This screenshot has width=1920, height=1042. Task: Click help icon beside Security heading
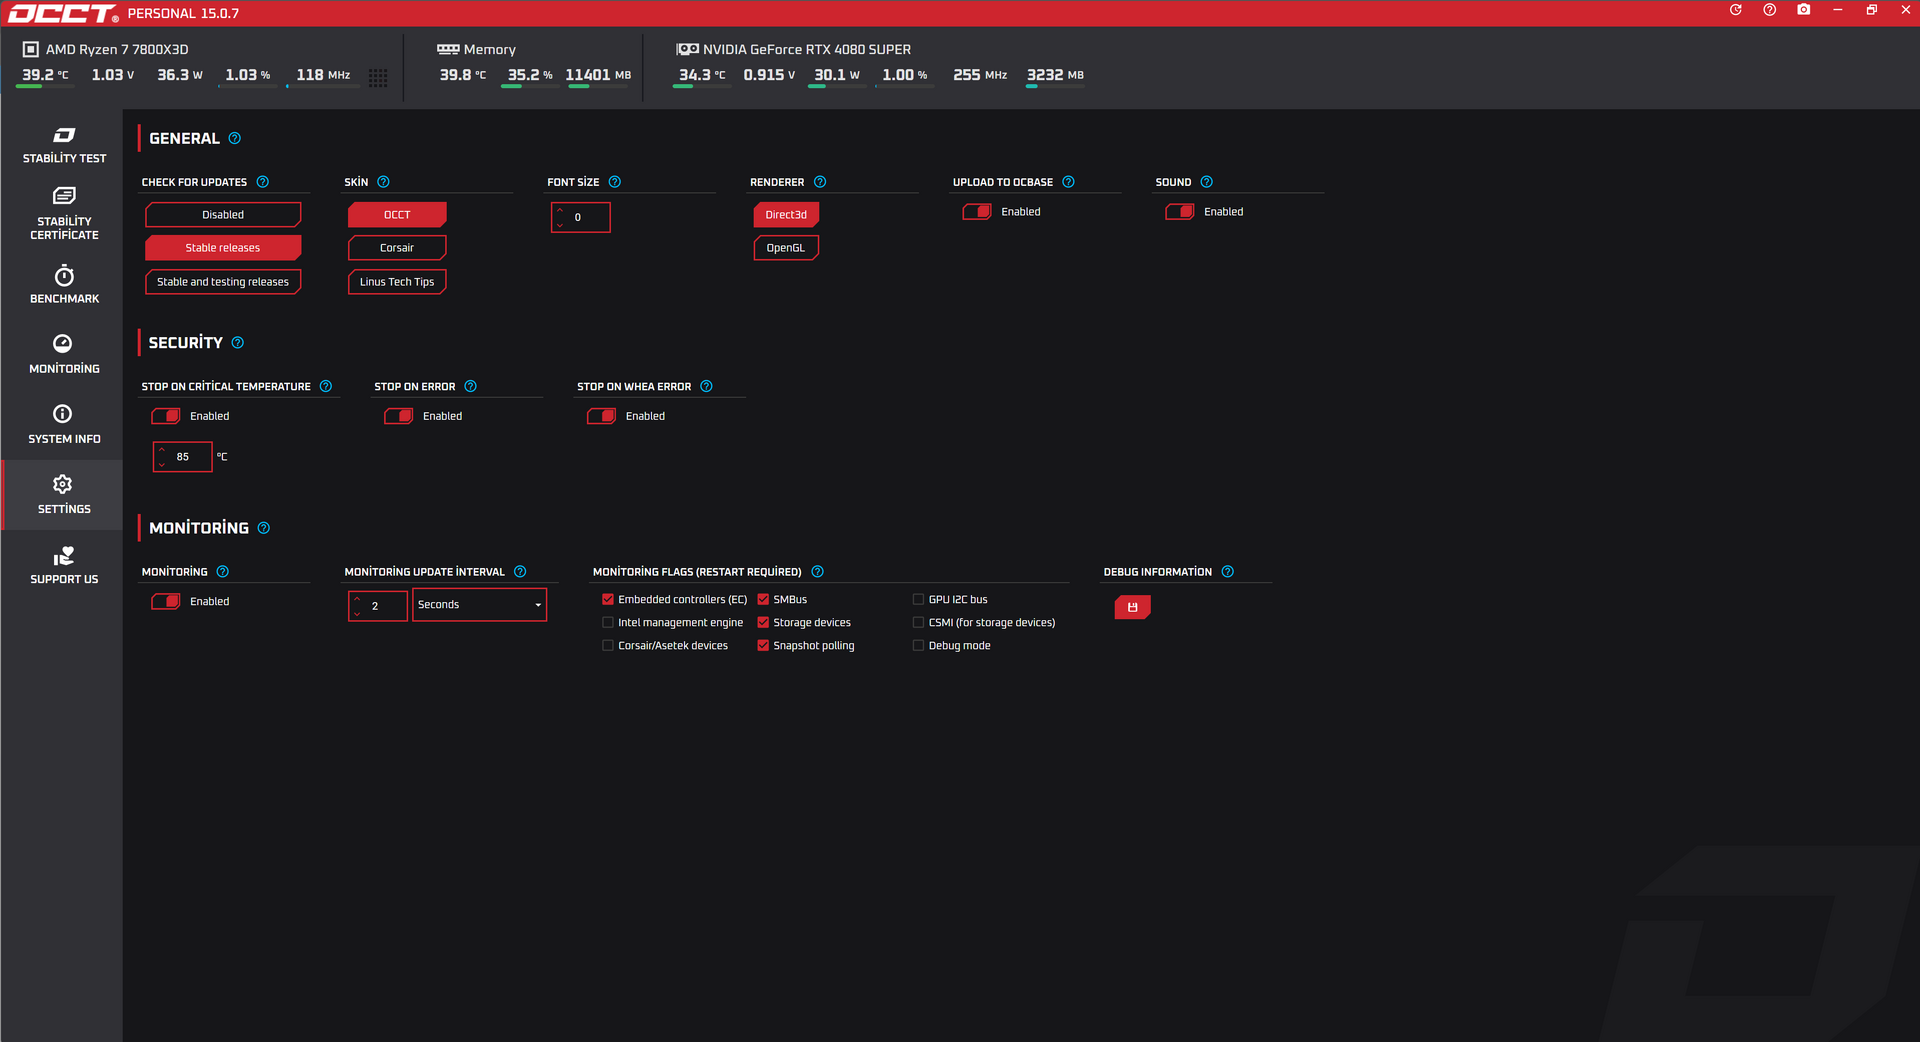click(x=238, y=342)
